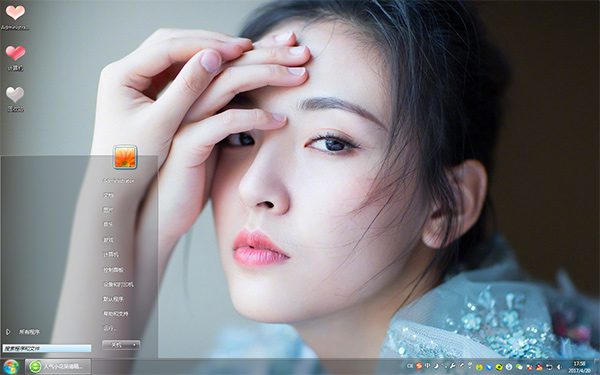Open 文档 in the Start menu
This screenshot has width=600, height=375.
point(108,195)
